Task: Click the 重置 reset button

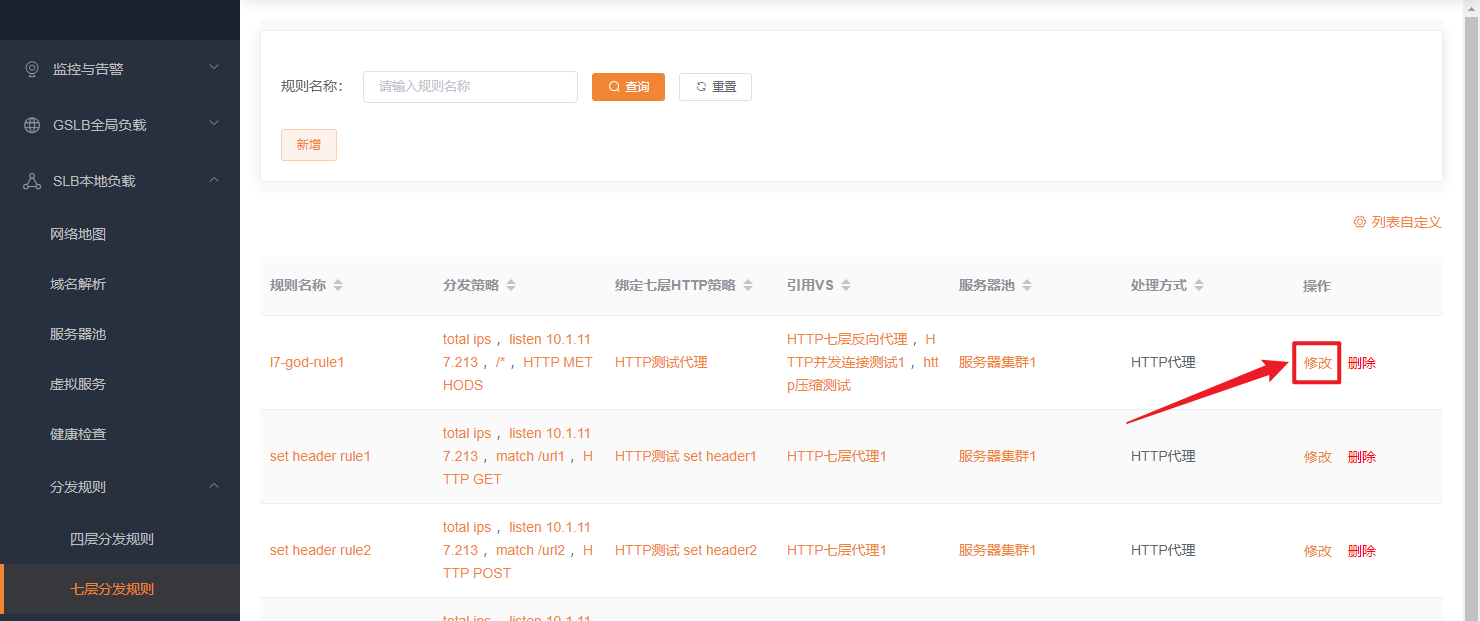Action: 715,87
